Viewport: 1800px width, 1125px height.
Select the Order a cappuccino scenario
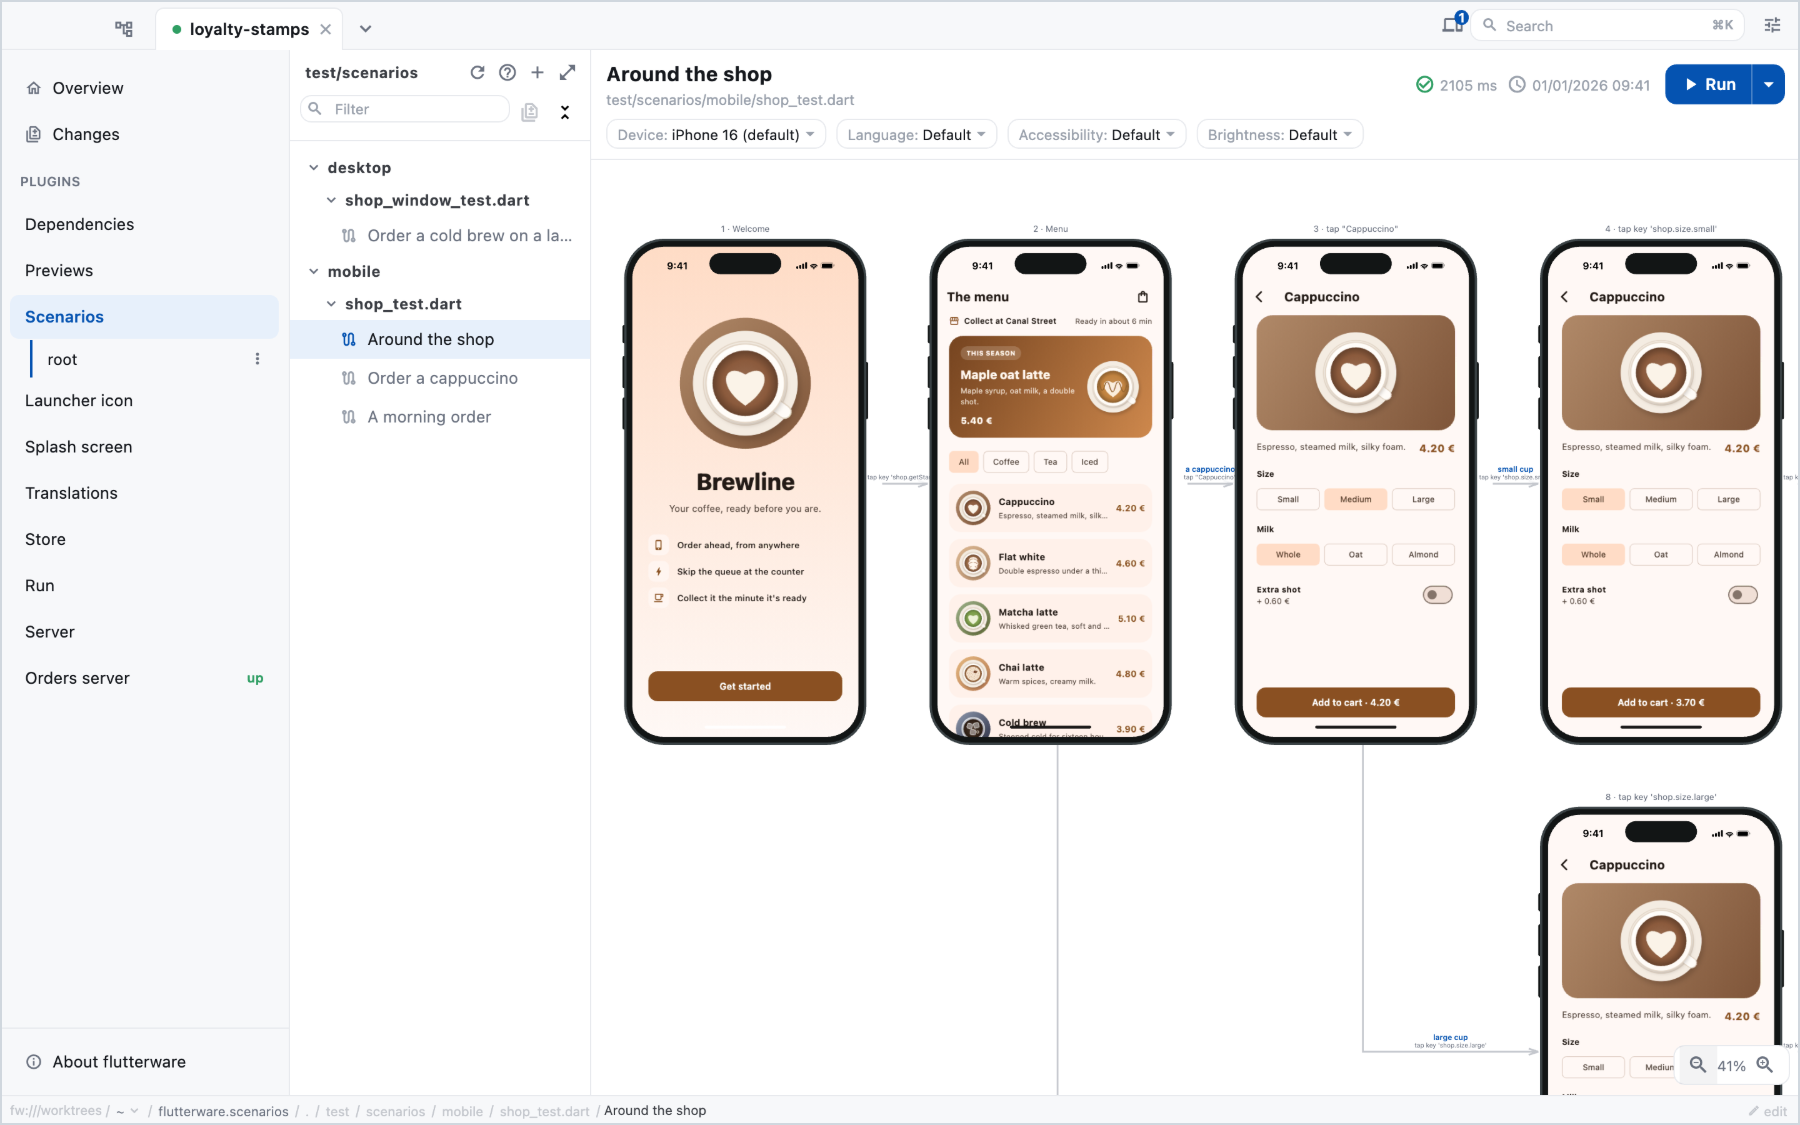point(440,378)
